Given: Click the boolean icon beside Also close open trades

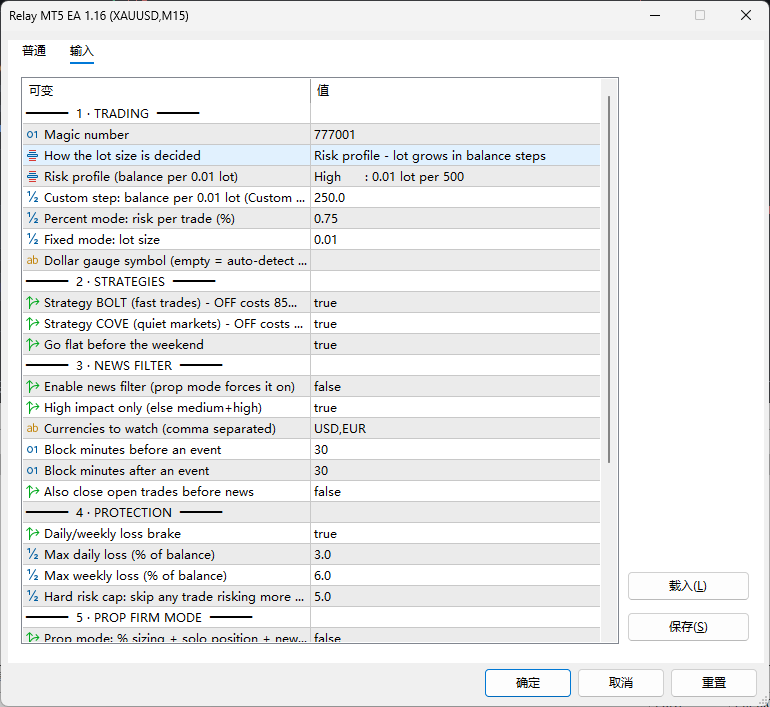Looking at the screenshot, I should (32, 491).
